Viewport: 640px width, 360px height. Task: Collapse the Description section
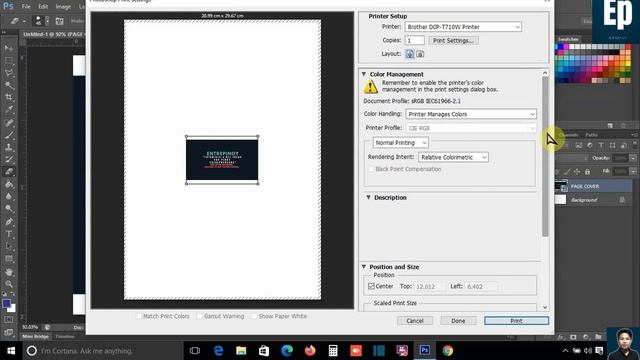tap(368, 198)
